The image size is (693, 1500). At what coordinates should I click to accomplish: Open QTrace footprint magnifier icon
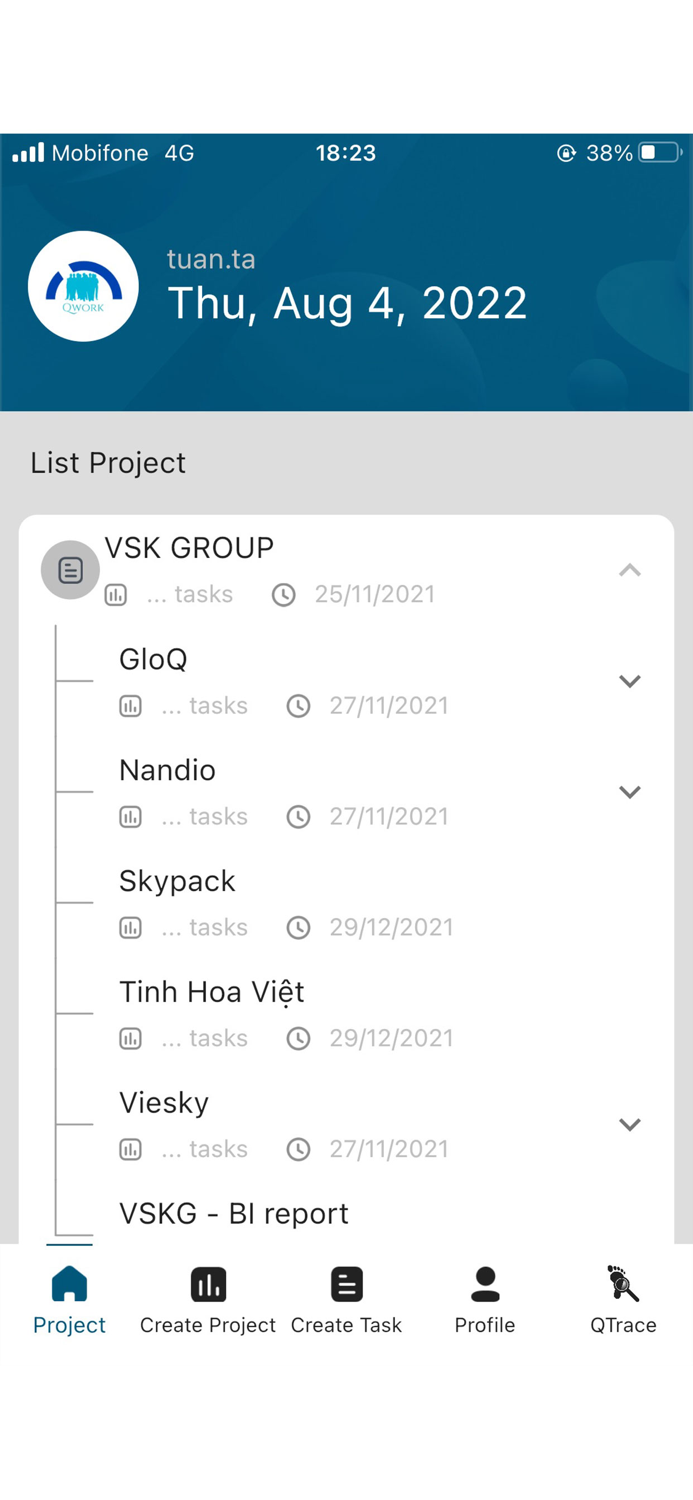(x=623, y=1283)
